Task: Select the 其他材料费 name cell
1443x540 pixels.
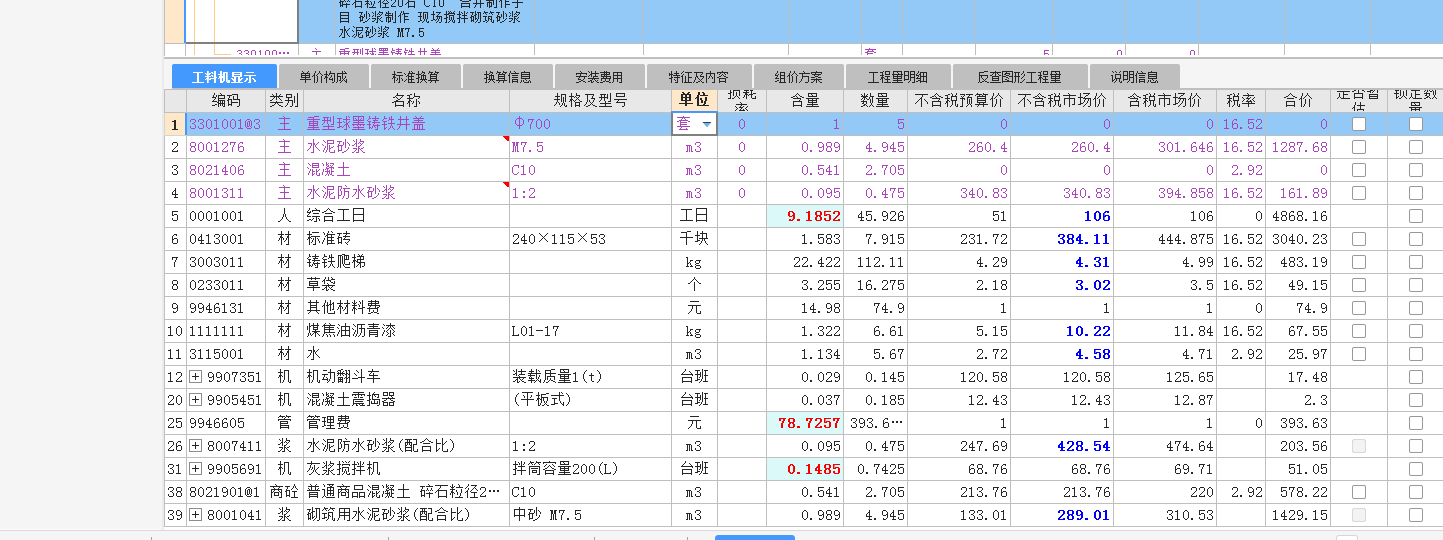Action: tap(406, 308)
